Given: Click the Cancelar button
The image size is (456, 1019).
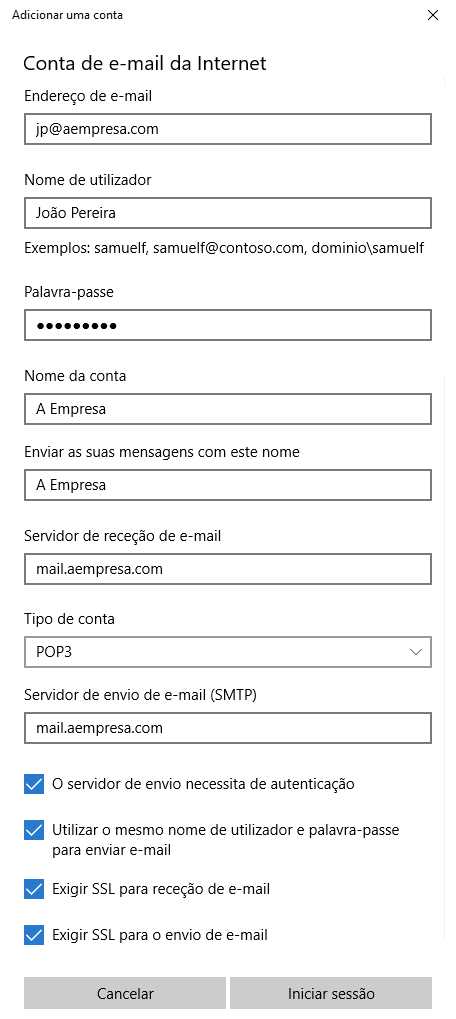Looking at the screenshot, I should (x=125, y=994).
